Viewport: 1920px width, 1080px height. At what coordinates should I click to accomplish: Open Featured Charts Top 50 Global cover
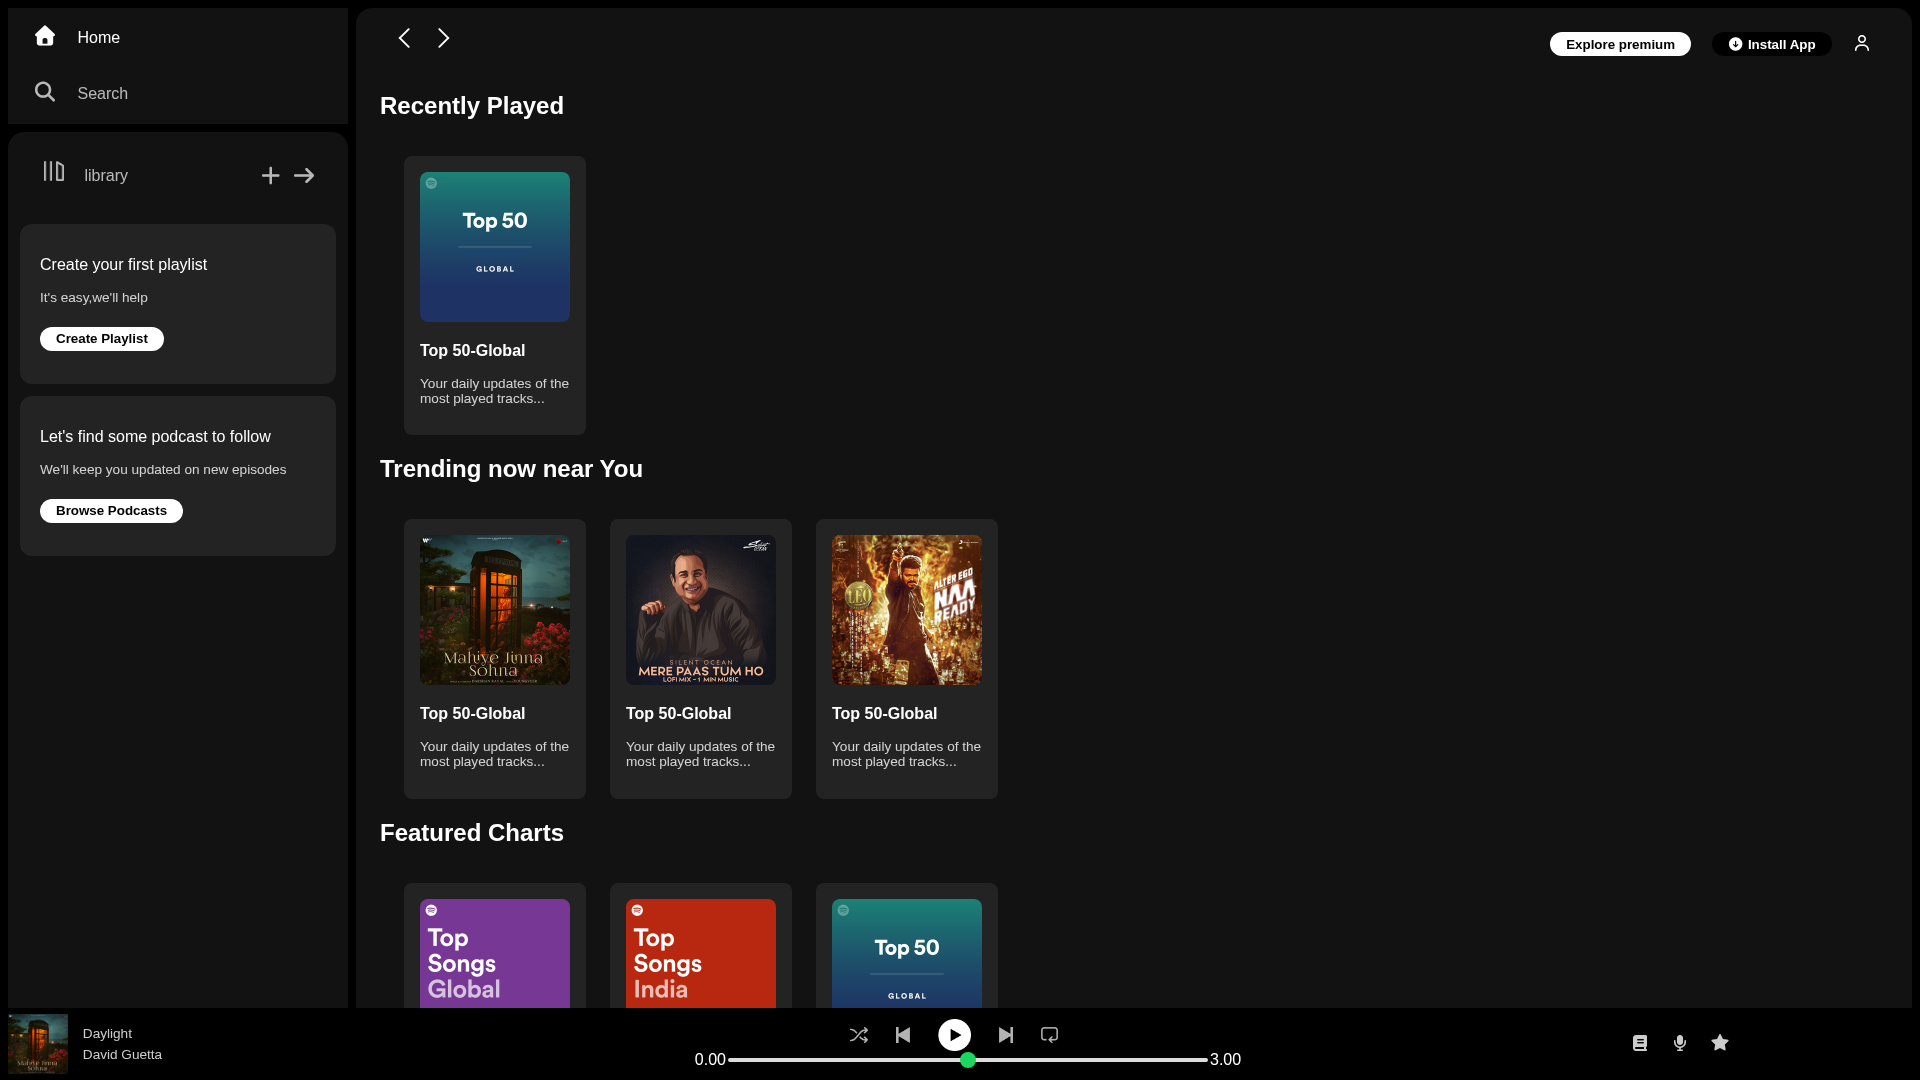907,953
